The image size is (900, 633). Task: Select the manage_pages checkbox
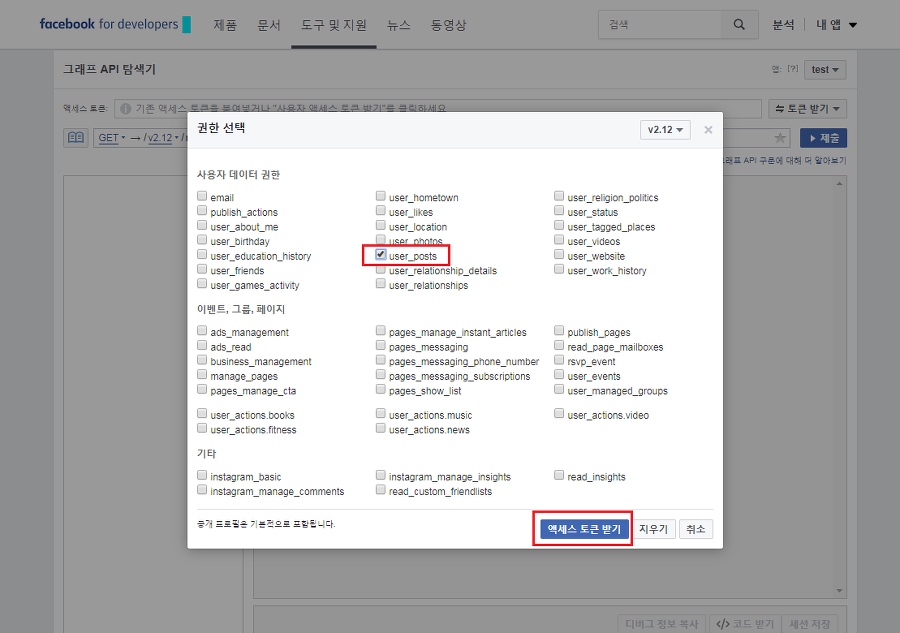202,375
